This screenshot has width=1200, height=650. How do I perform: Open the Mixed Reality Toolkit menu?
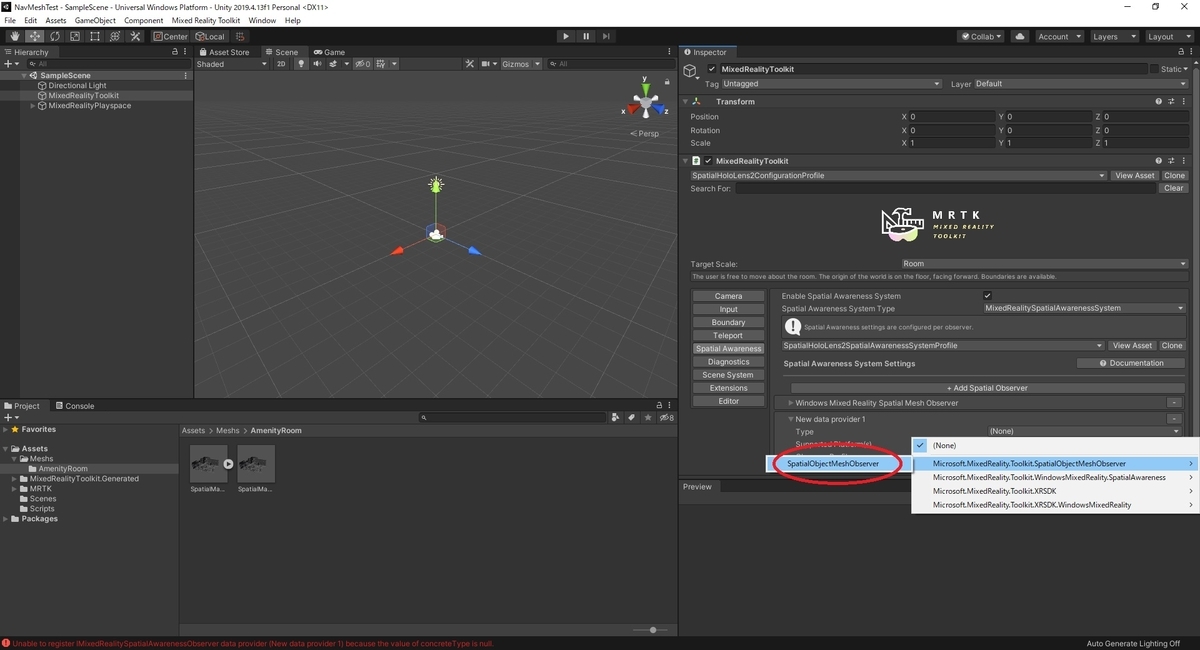(x=206, y=20)
